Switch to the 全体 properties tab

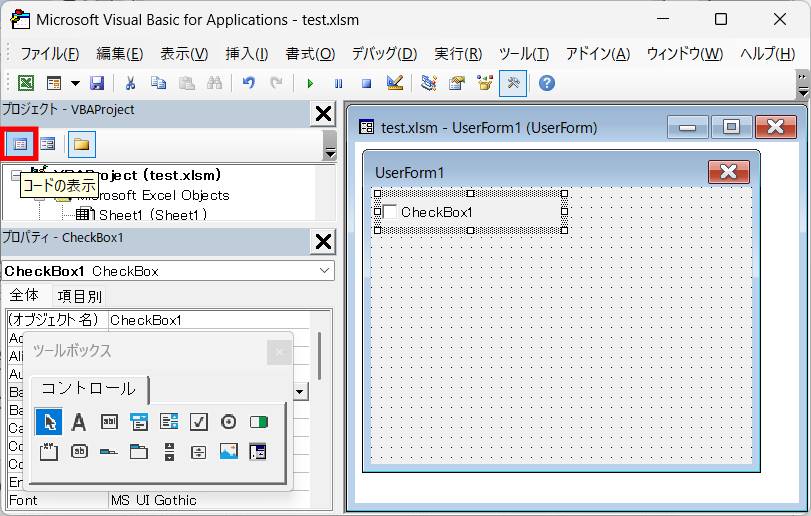pyautogui.click(x=24, y=295)
